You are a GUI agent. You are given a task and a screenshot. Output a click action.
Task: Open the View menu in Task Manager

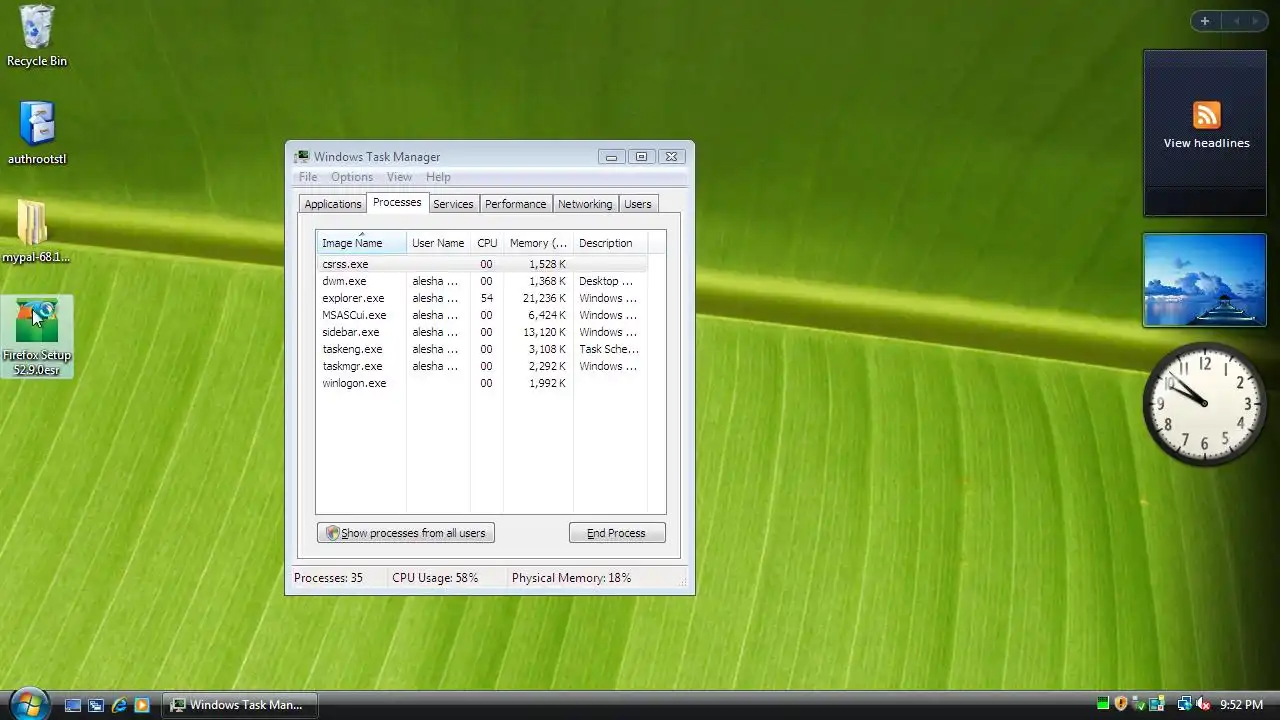pos(399,177)
